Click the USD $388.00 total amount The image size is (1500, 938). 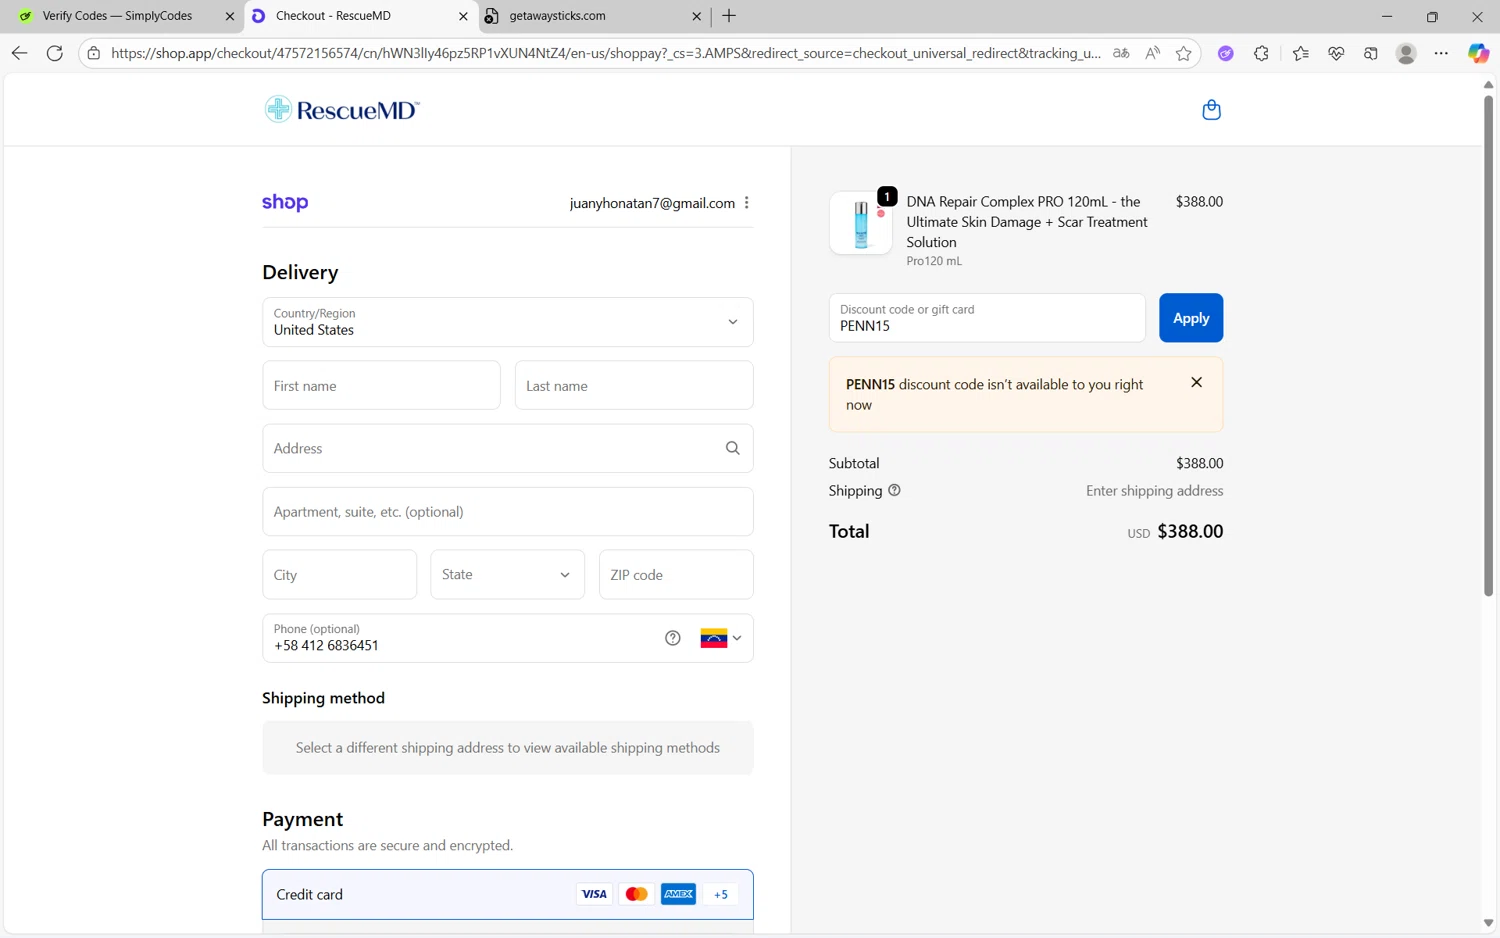pos(1175,531)
